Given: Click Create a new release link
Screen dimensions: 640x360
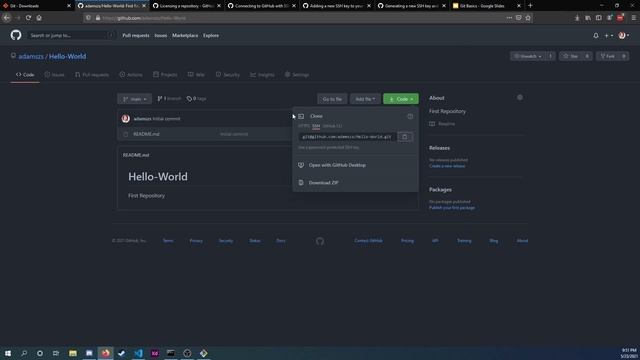Looking at the screenshot, I should pos(447,166).
